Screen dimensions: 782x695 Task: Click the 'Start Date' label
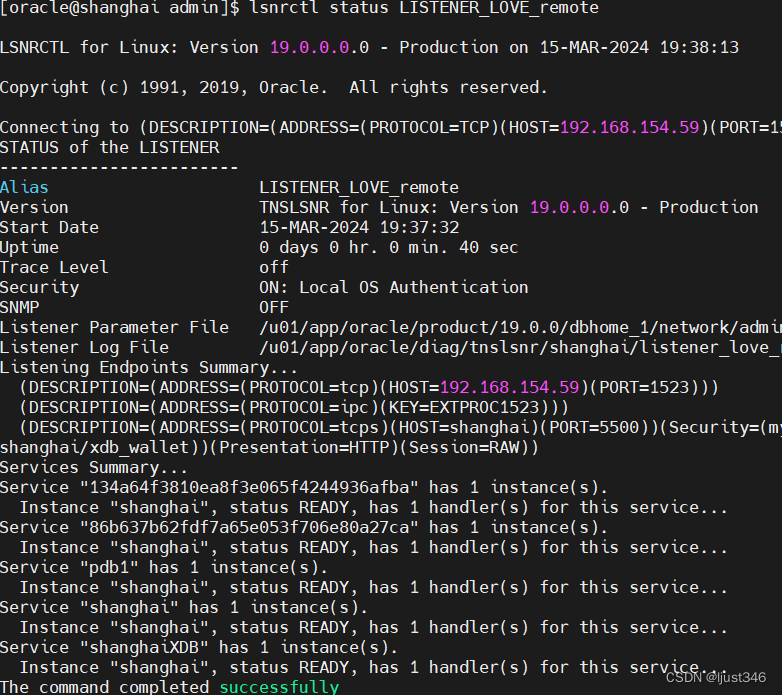(49, 227)
